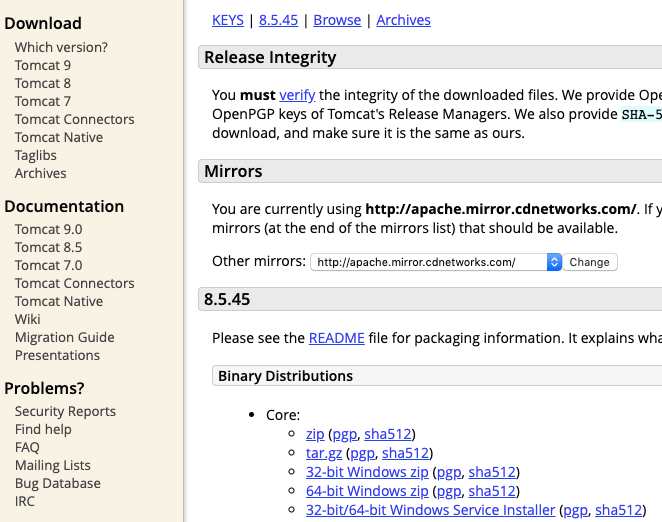This screenshot has width=662, height=522.
Task: Open the Archives link at top
Action: (403, 20)
